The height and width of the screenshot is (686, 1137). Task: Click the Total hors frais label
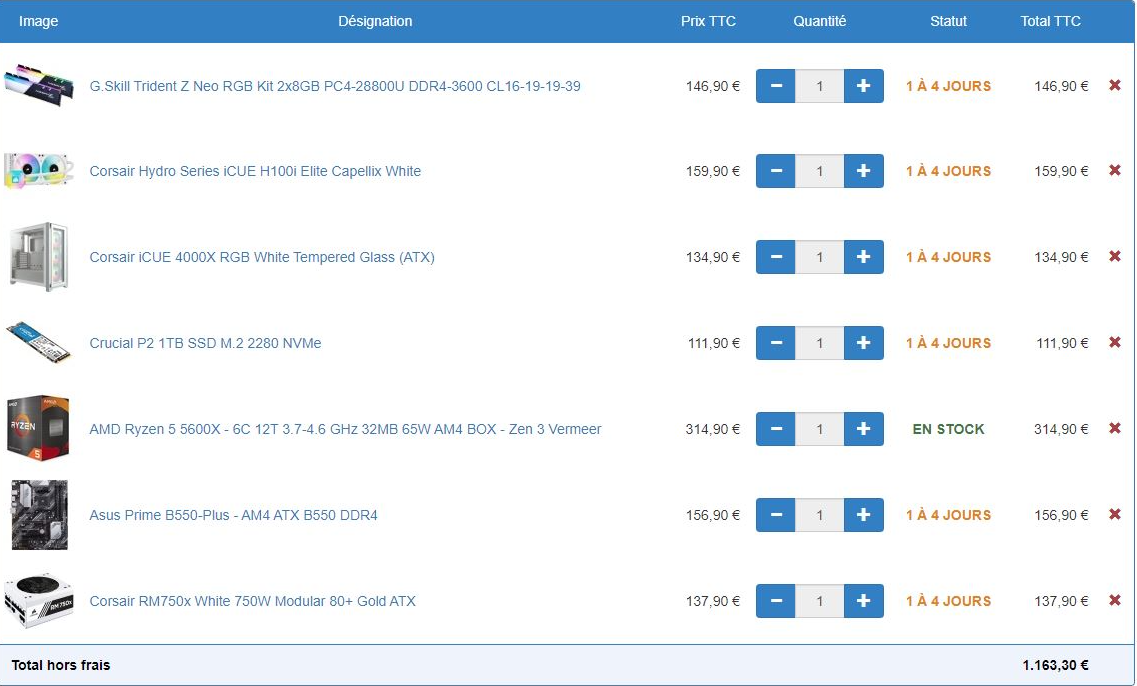pyautogui.click(x=61, y=665)
